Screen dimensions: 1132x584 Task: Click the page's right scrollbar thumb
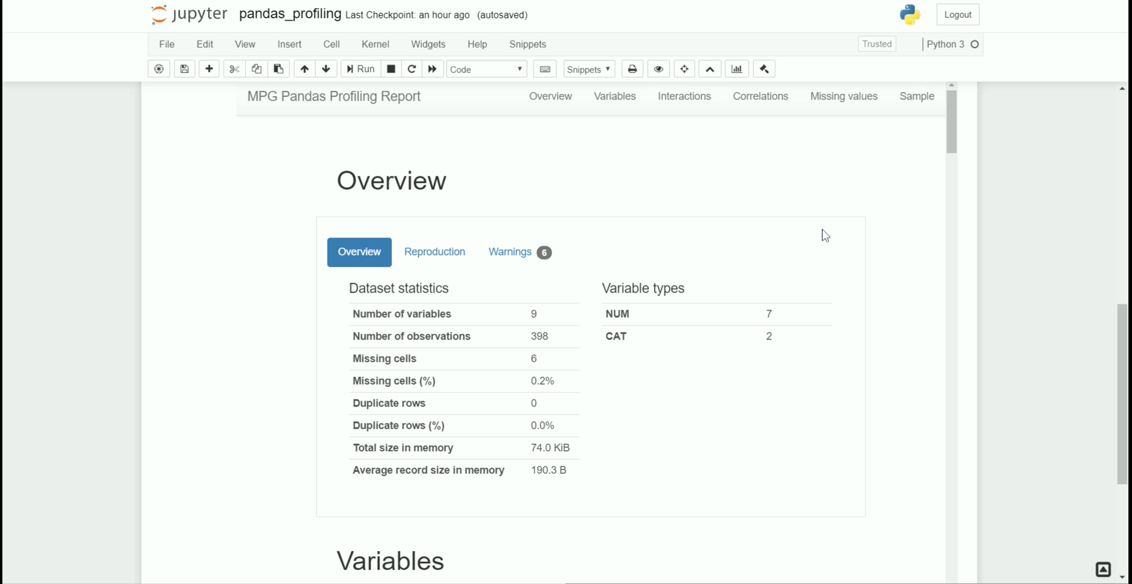point(1122,394)
